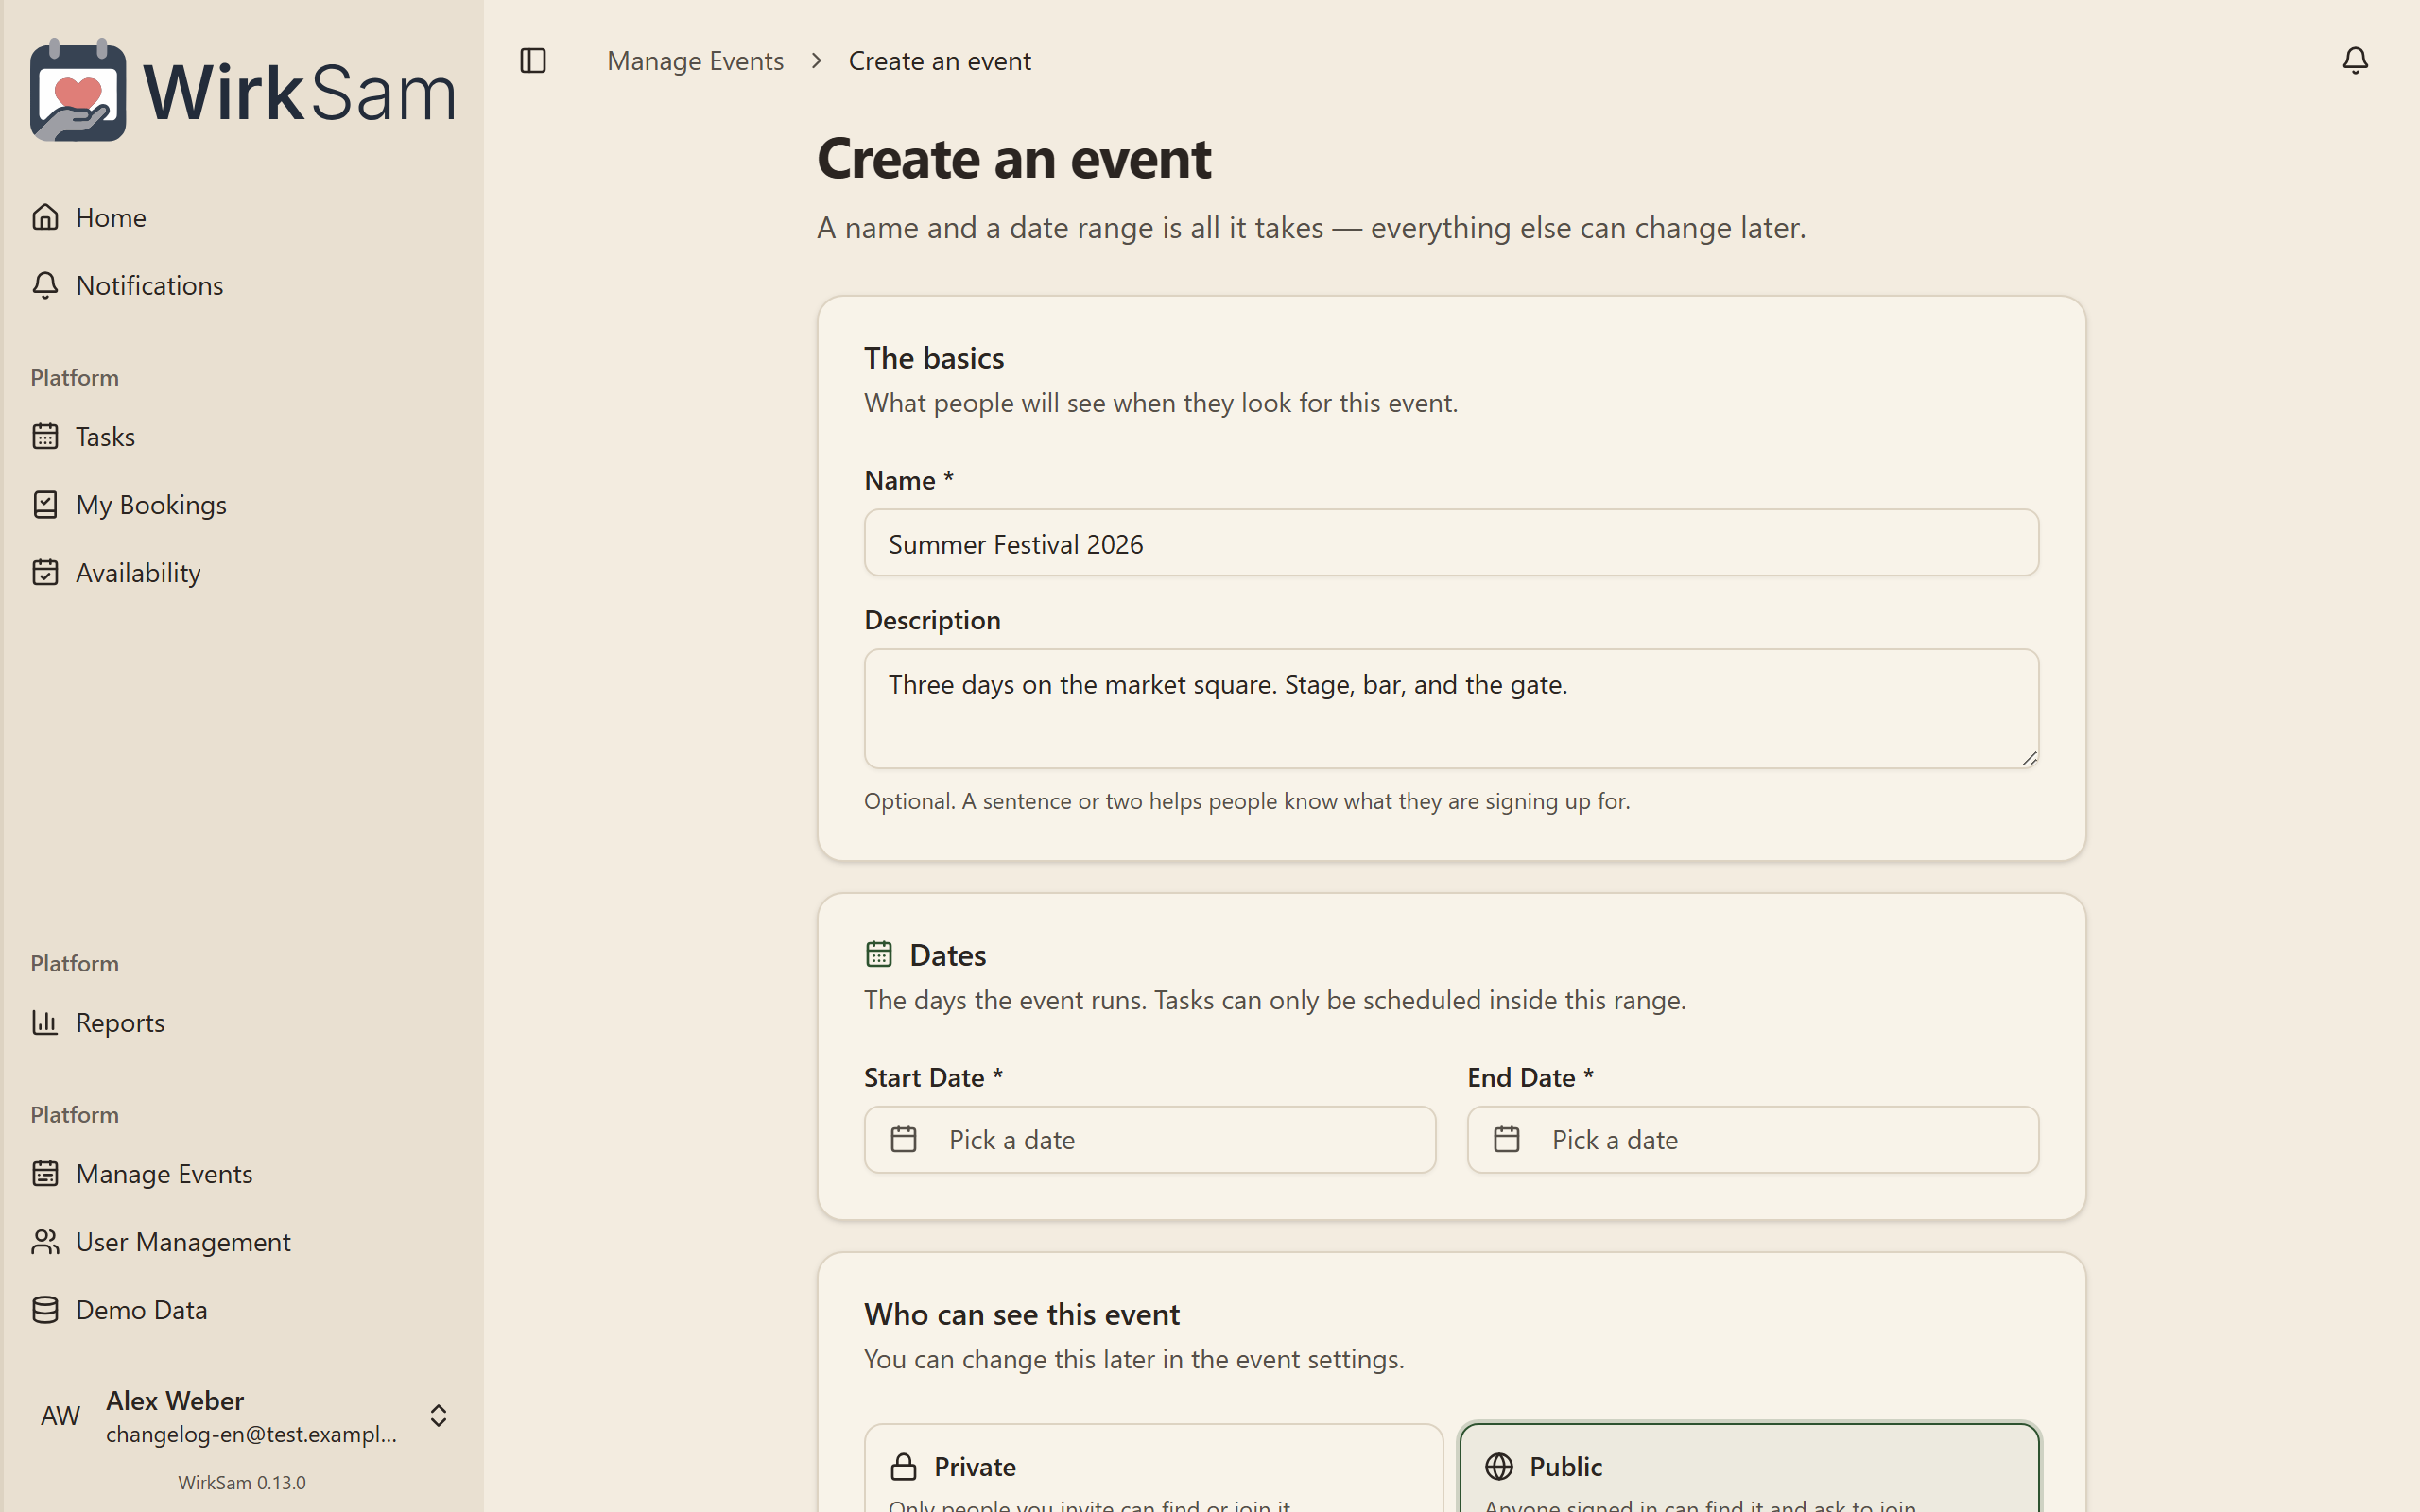Click the changelog-en email text
Viewport: 2420px width, 1512px height.
[252, 1434]
